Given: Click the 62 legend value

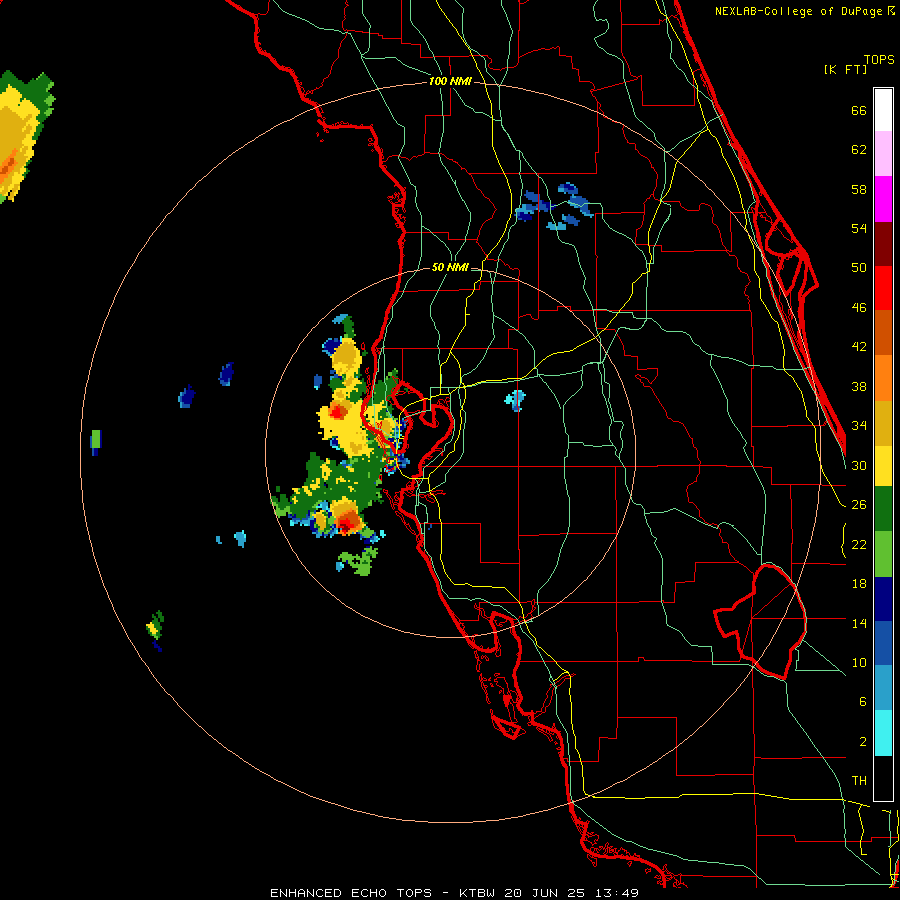Looking at the screenshot, I should tap(859, 150).
